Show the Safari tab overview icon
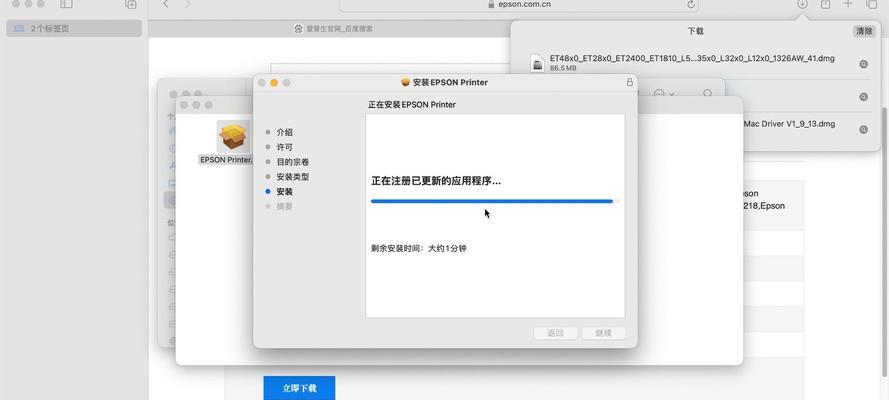The width and height of the screenshot is (889, 400). point(871,4)
